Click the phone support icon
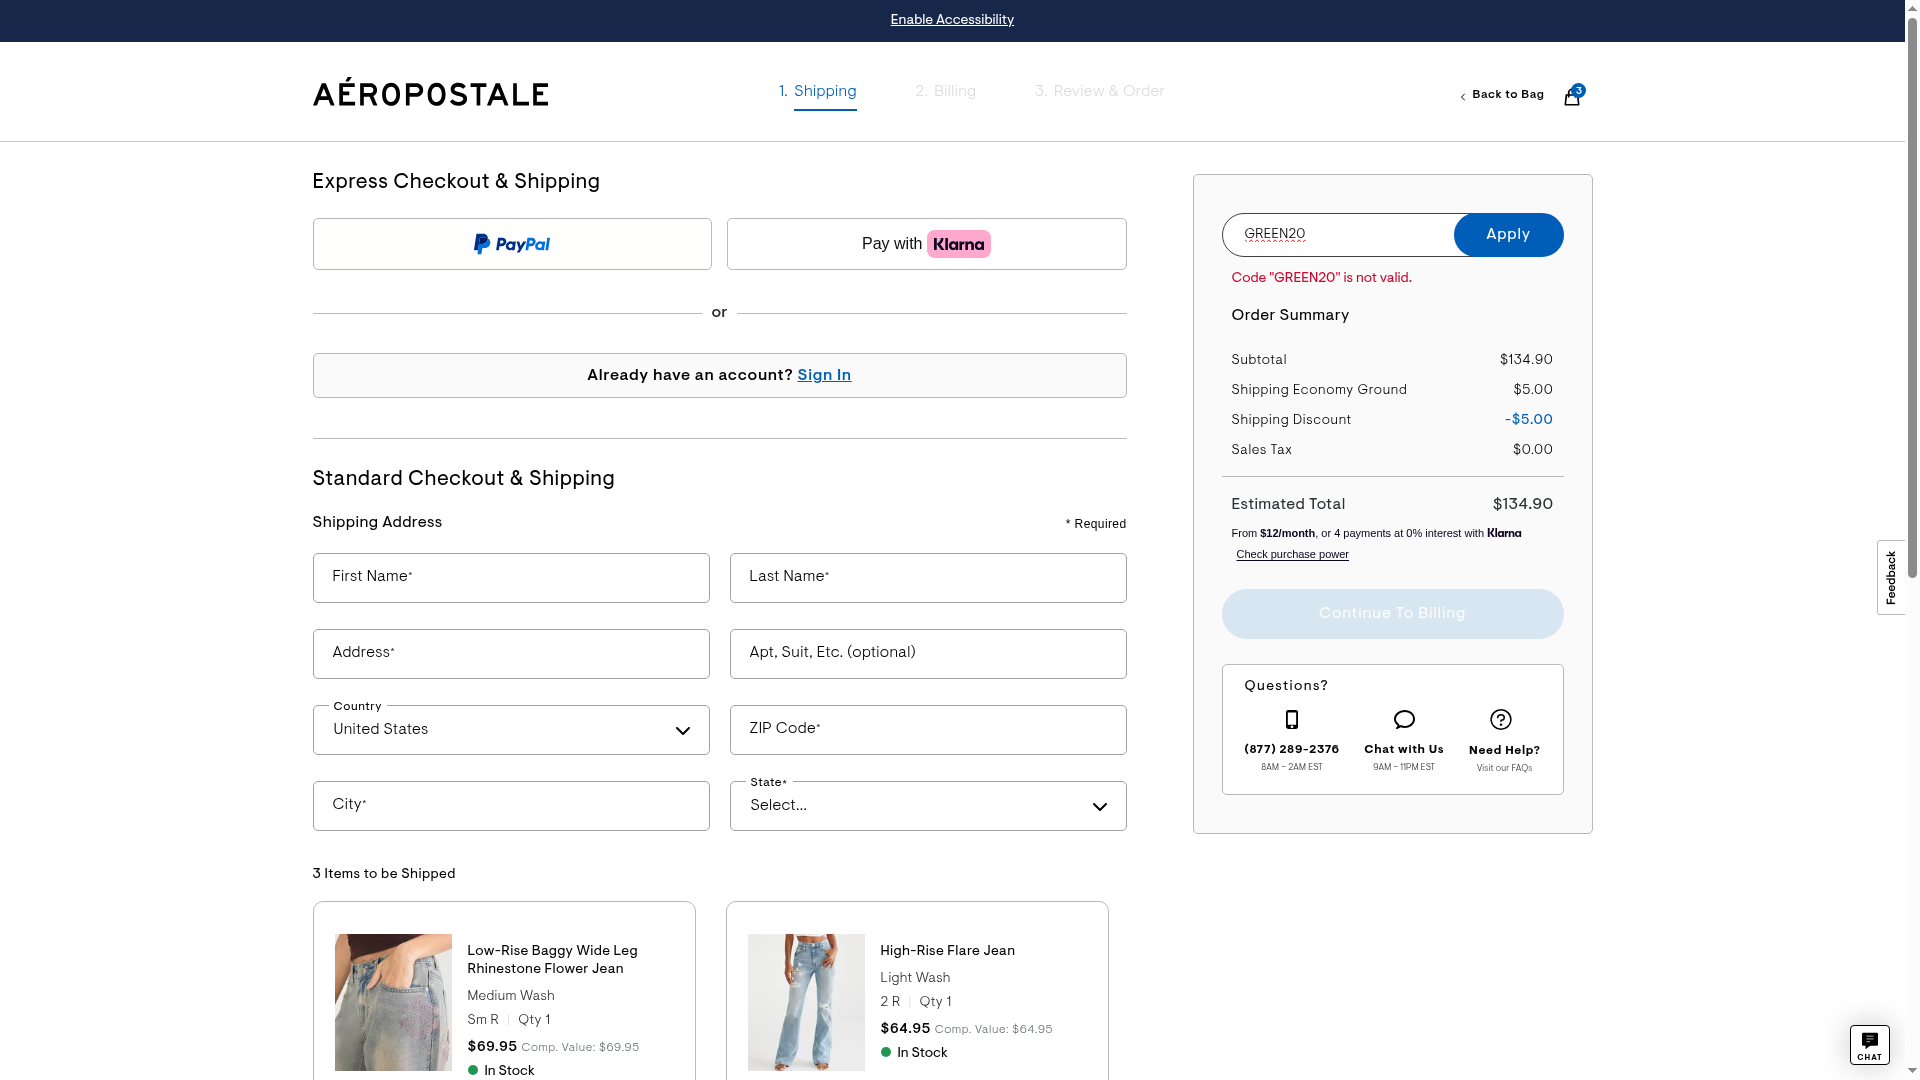This screenshot has width=1920, height=1080. (x=1291, y=720)
